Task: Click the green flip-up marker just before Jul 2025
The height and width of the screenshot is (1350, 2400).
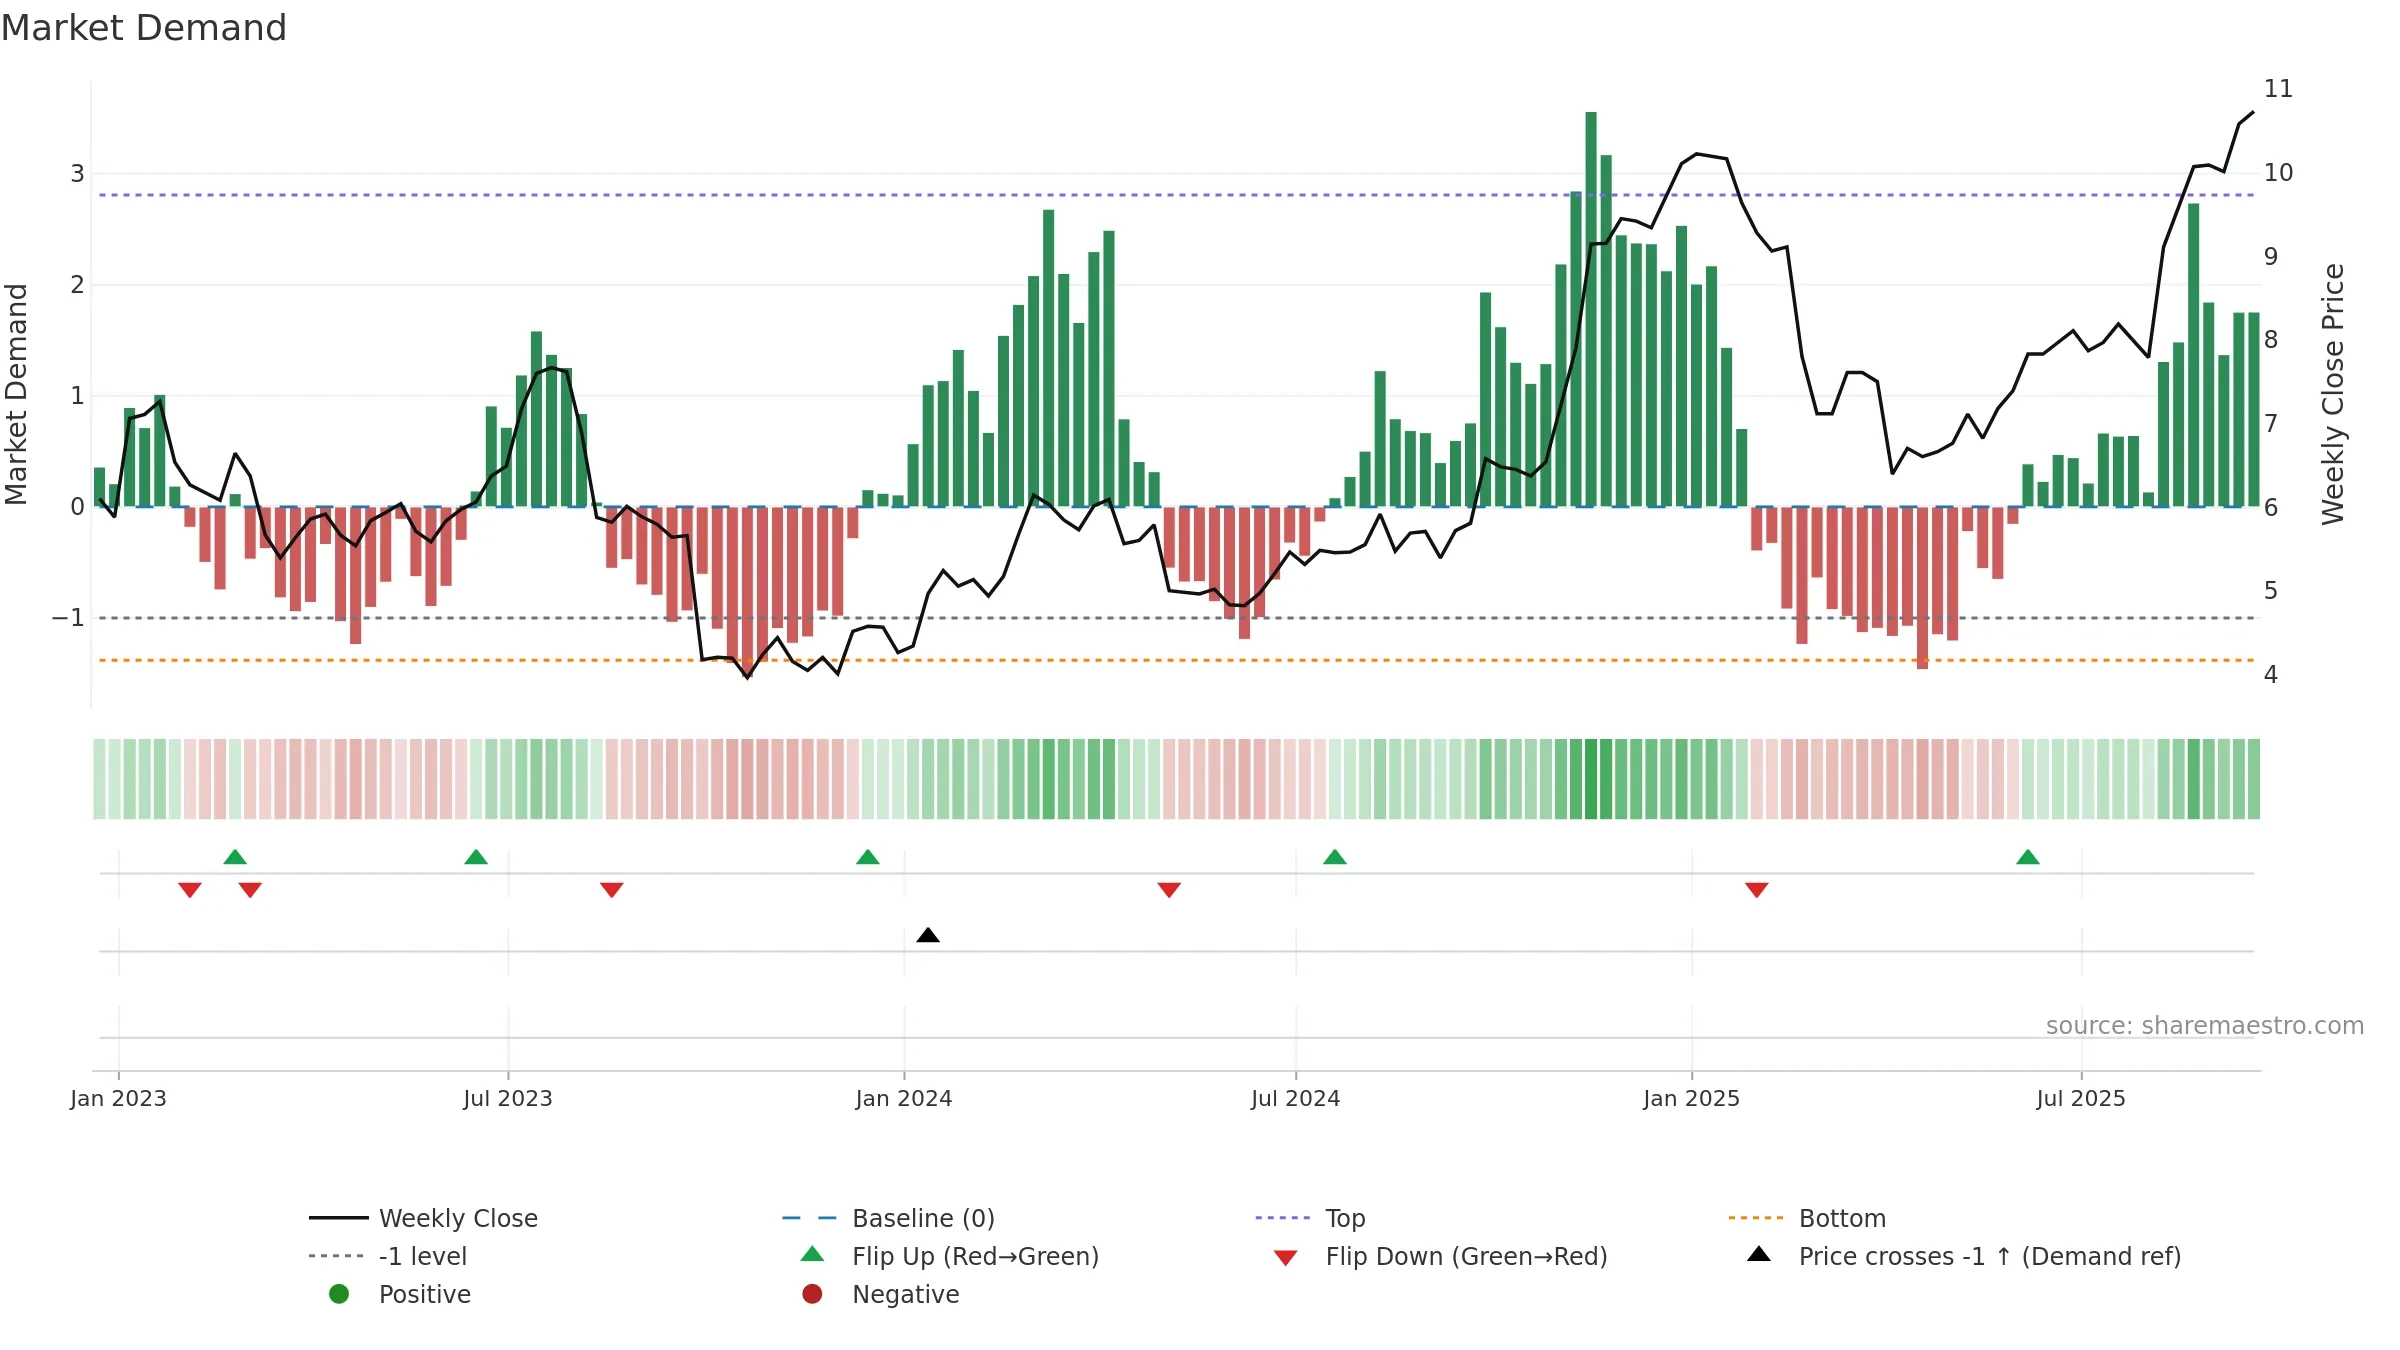Action: tap(2028, 857)
